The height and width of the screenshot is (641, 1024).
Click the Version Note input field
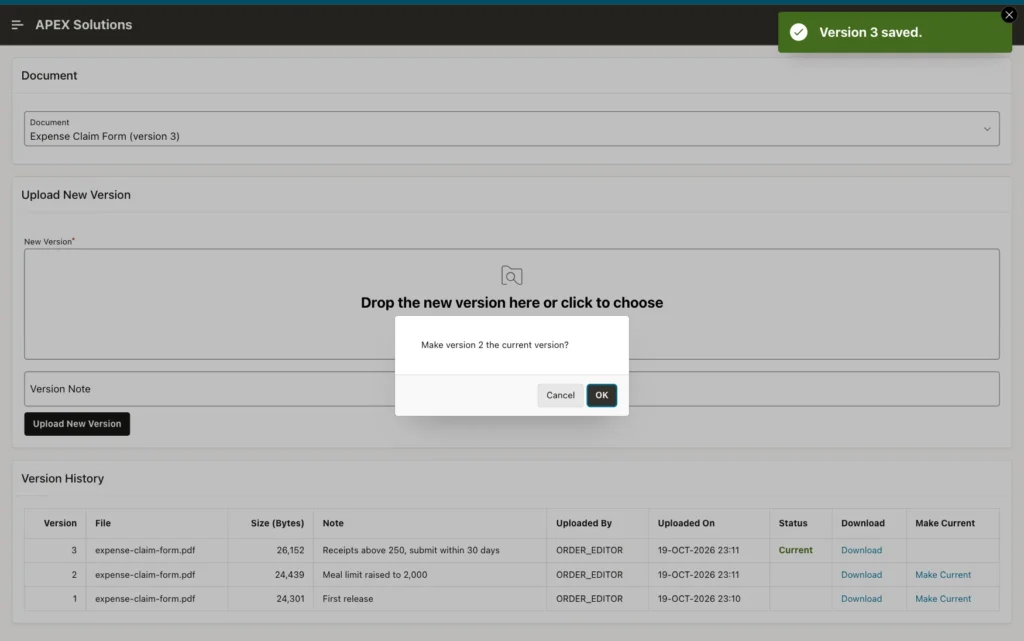[511, 389]
